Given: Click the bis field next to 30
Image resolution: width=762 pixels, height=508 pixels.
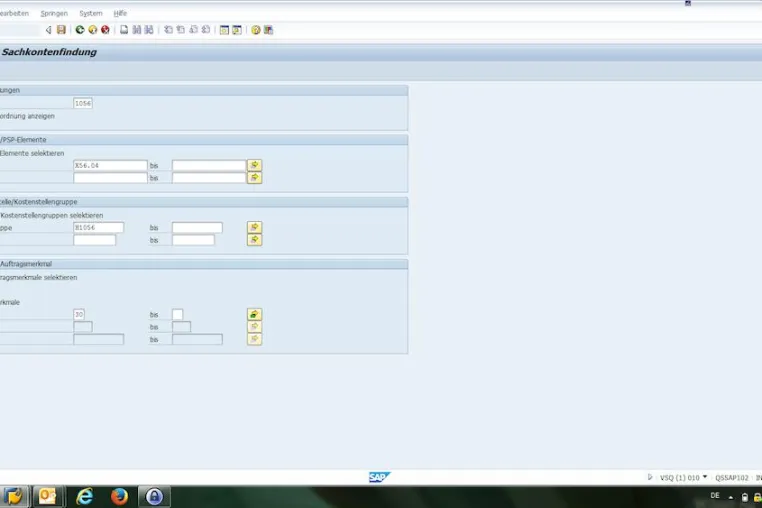Looking at the screenshot, I should click(x=177, y=315).
